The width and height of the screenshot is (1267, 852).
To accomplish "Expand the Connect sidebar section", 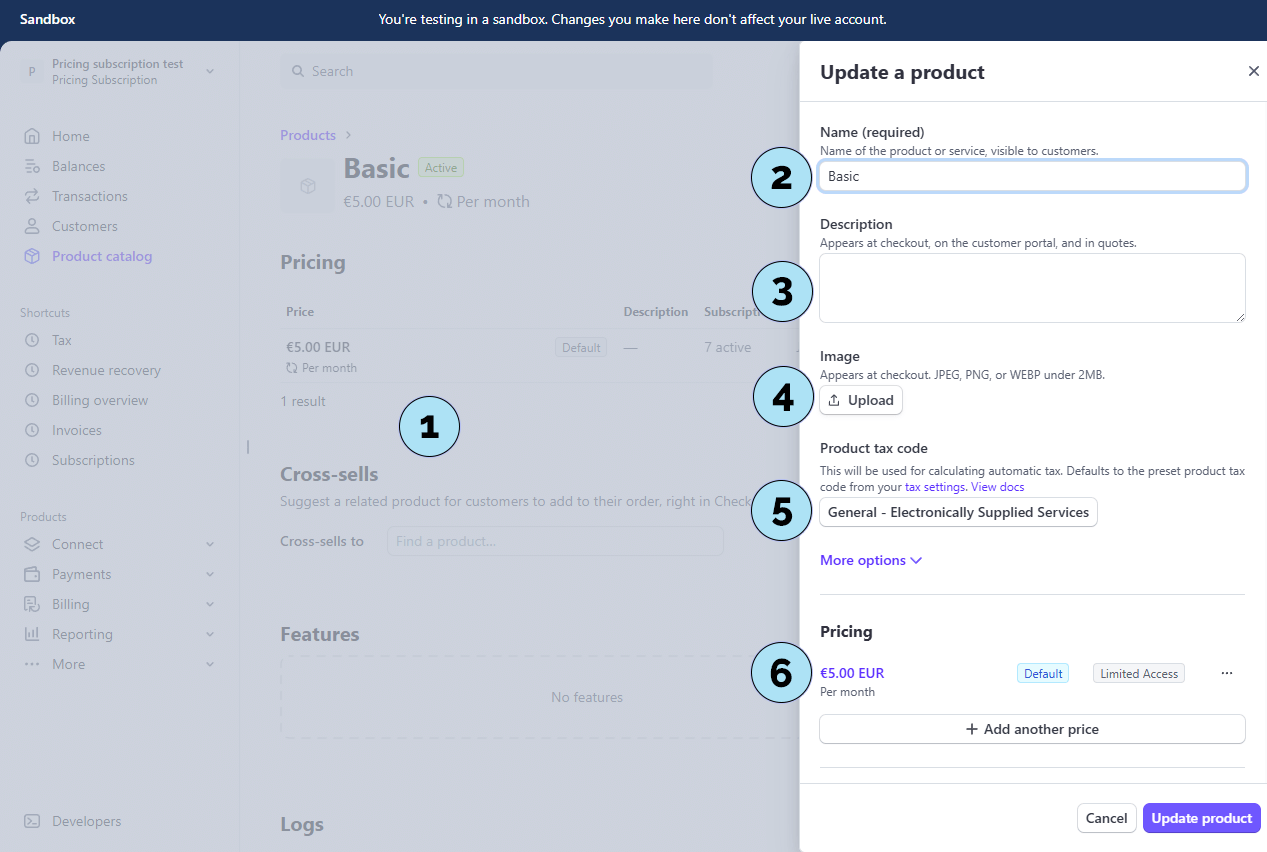I will click(209, 544).
